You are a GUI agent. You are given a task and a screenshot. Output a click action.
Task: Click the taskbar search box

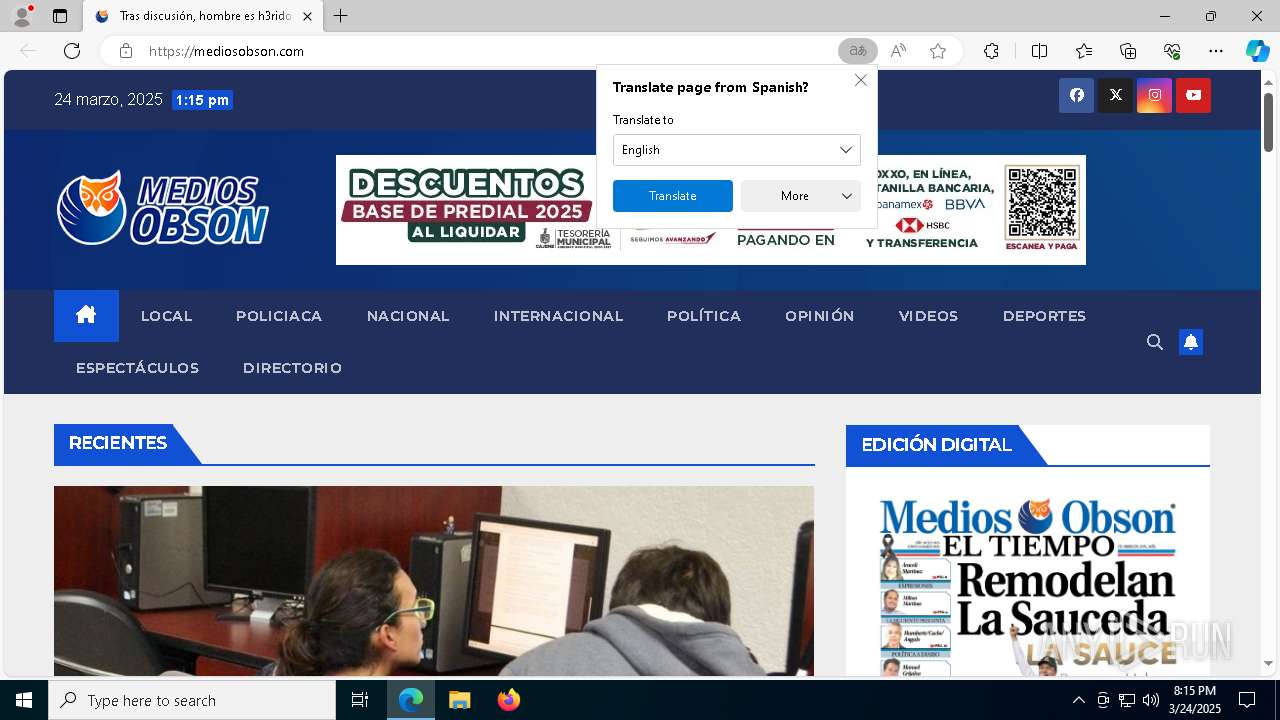tap(192, 700)
